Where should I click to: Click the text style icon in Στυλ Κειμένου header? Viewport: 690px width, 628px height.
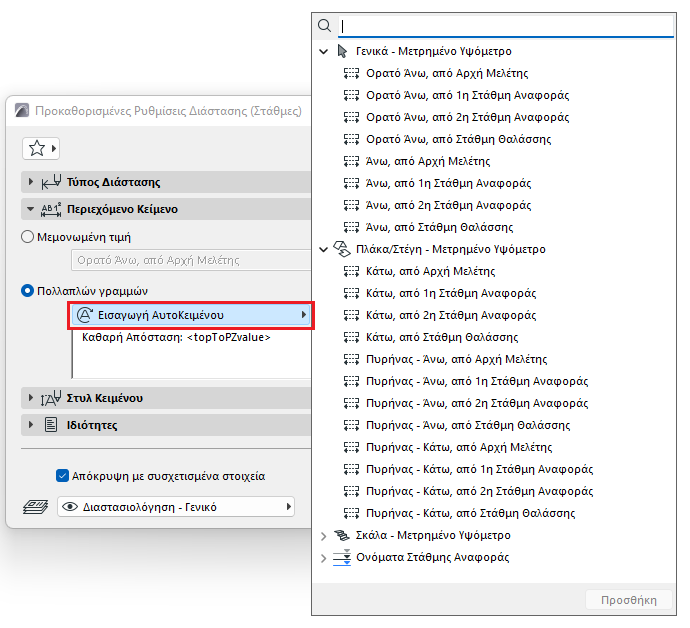pyautogui.click(x=51, y=398)
